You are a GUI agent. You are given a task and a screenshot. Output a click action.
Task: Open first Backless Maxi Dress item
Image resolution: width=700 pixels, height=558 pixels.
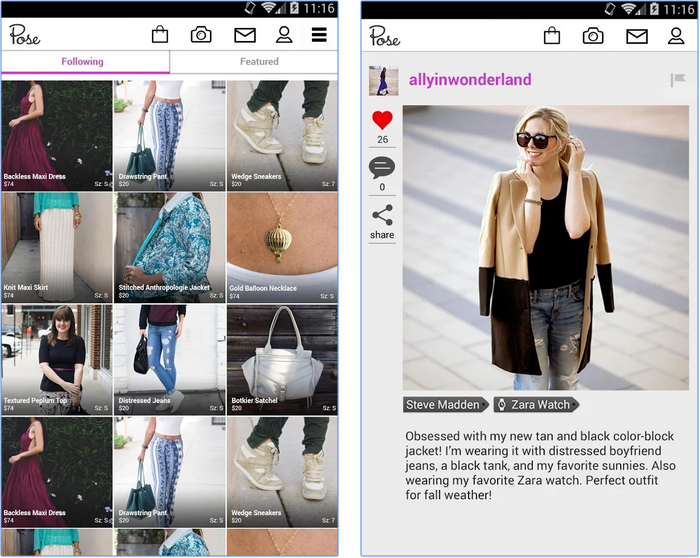point(57,135)
